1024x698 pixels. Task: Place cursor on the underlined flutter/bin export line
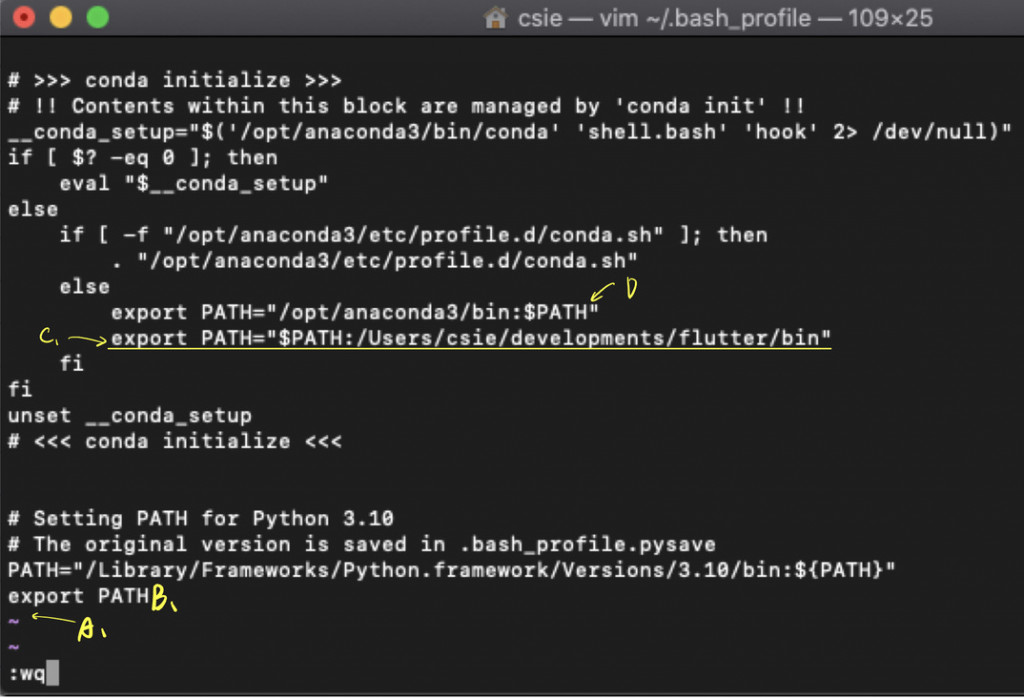point(470,338)
